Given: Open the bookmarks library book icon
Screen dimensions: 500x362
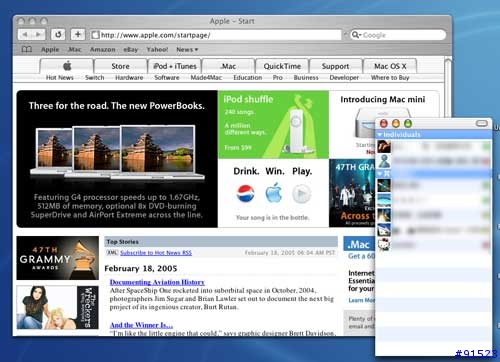Looking at the screenshot, I should click(x=27, y=49).
